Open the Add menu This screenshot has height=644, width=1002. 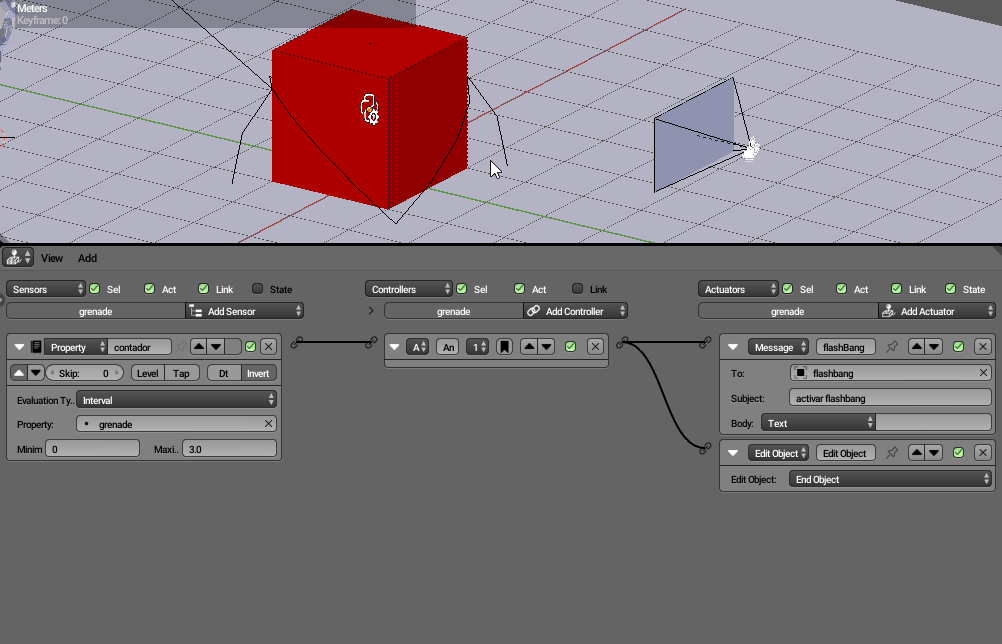coord(88,258)
